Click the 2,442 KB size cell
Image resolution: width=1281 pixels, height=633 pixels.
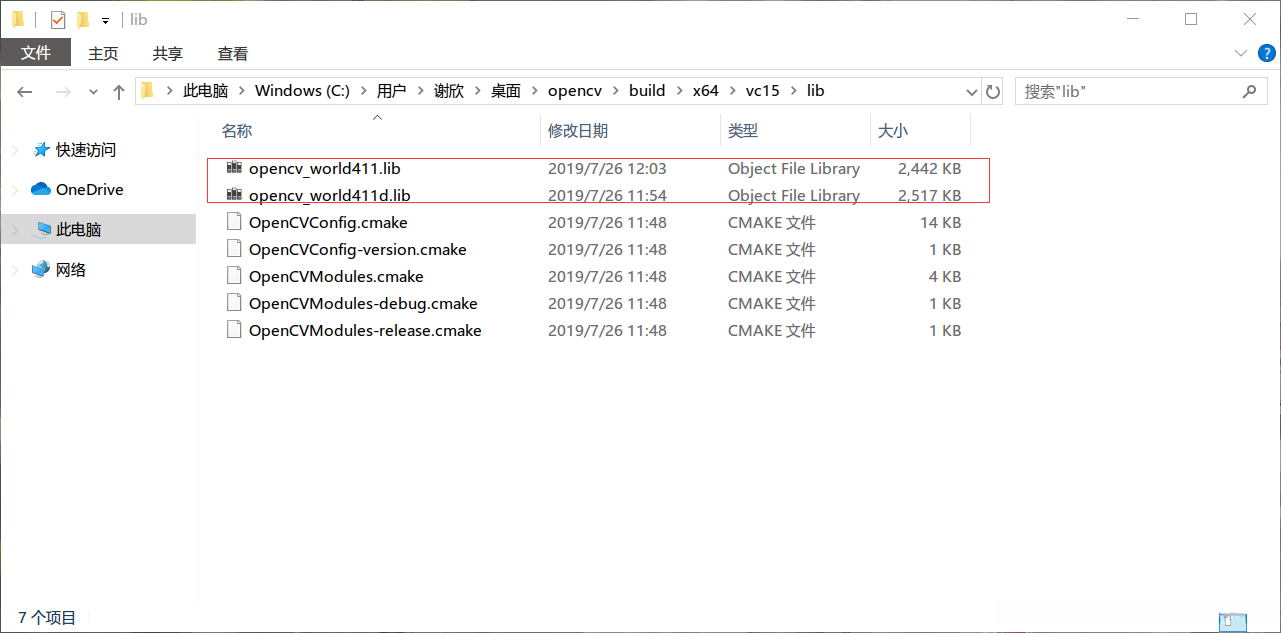[x=929, y=169]
